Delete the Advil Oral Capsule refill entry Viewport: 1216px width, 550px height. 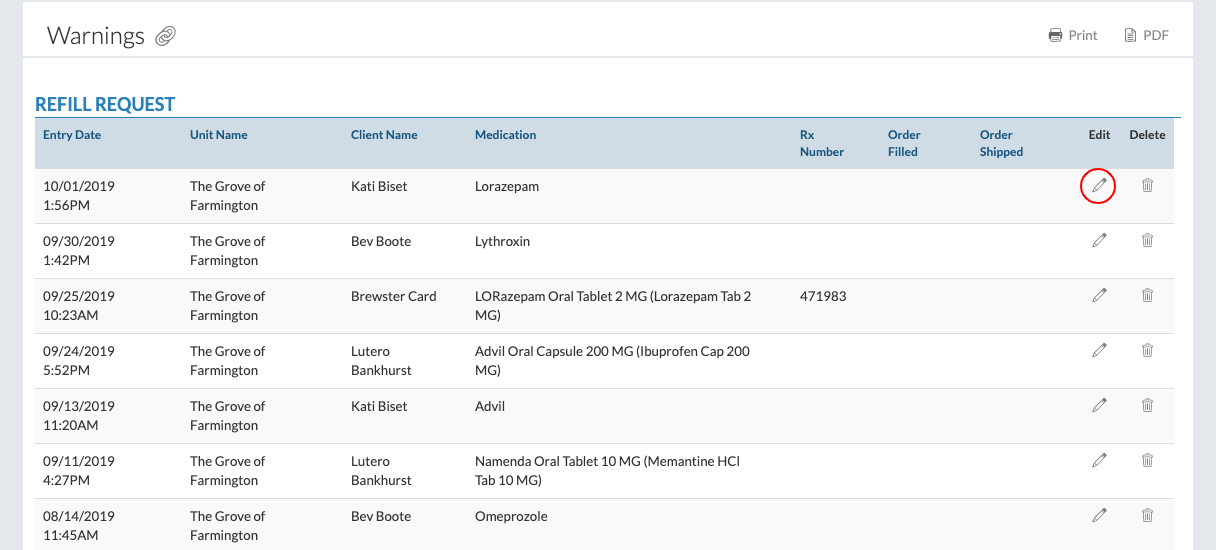(1147, 350)
